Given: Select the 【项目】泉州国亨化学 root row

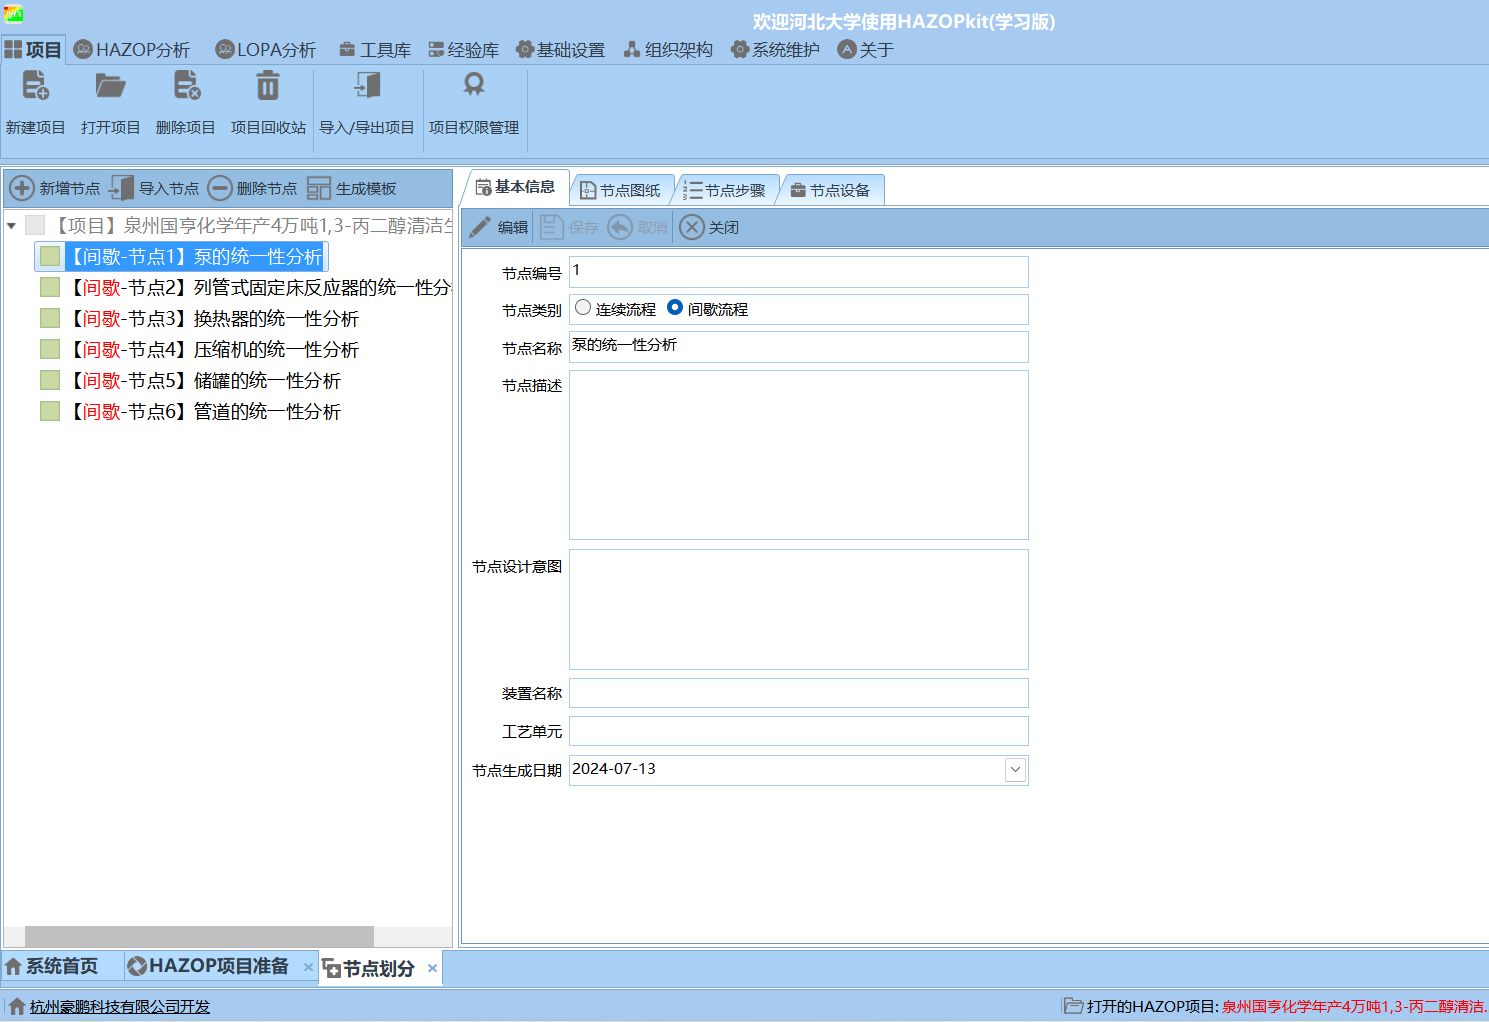Looking at the screenshot, I should (251, 226).
